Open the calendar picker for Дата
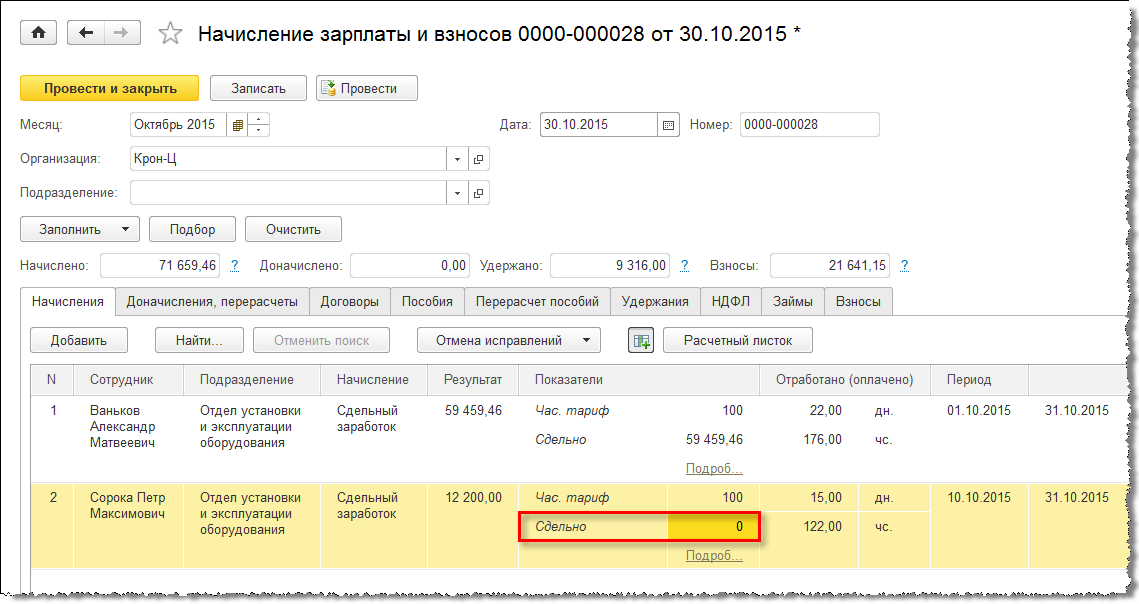 point(669,126)
